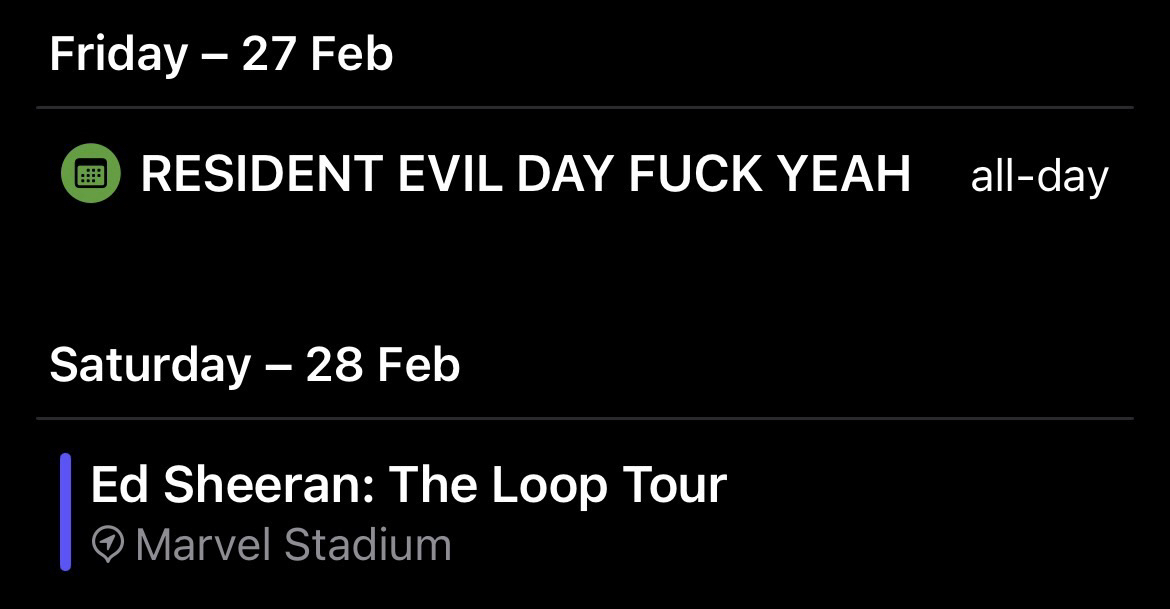Click the word Stadium in location
This screenshot has width=1170, height=609.
point(367,546)
